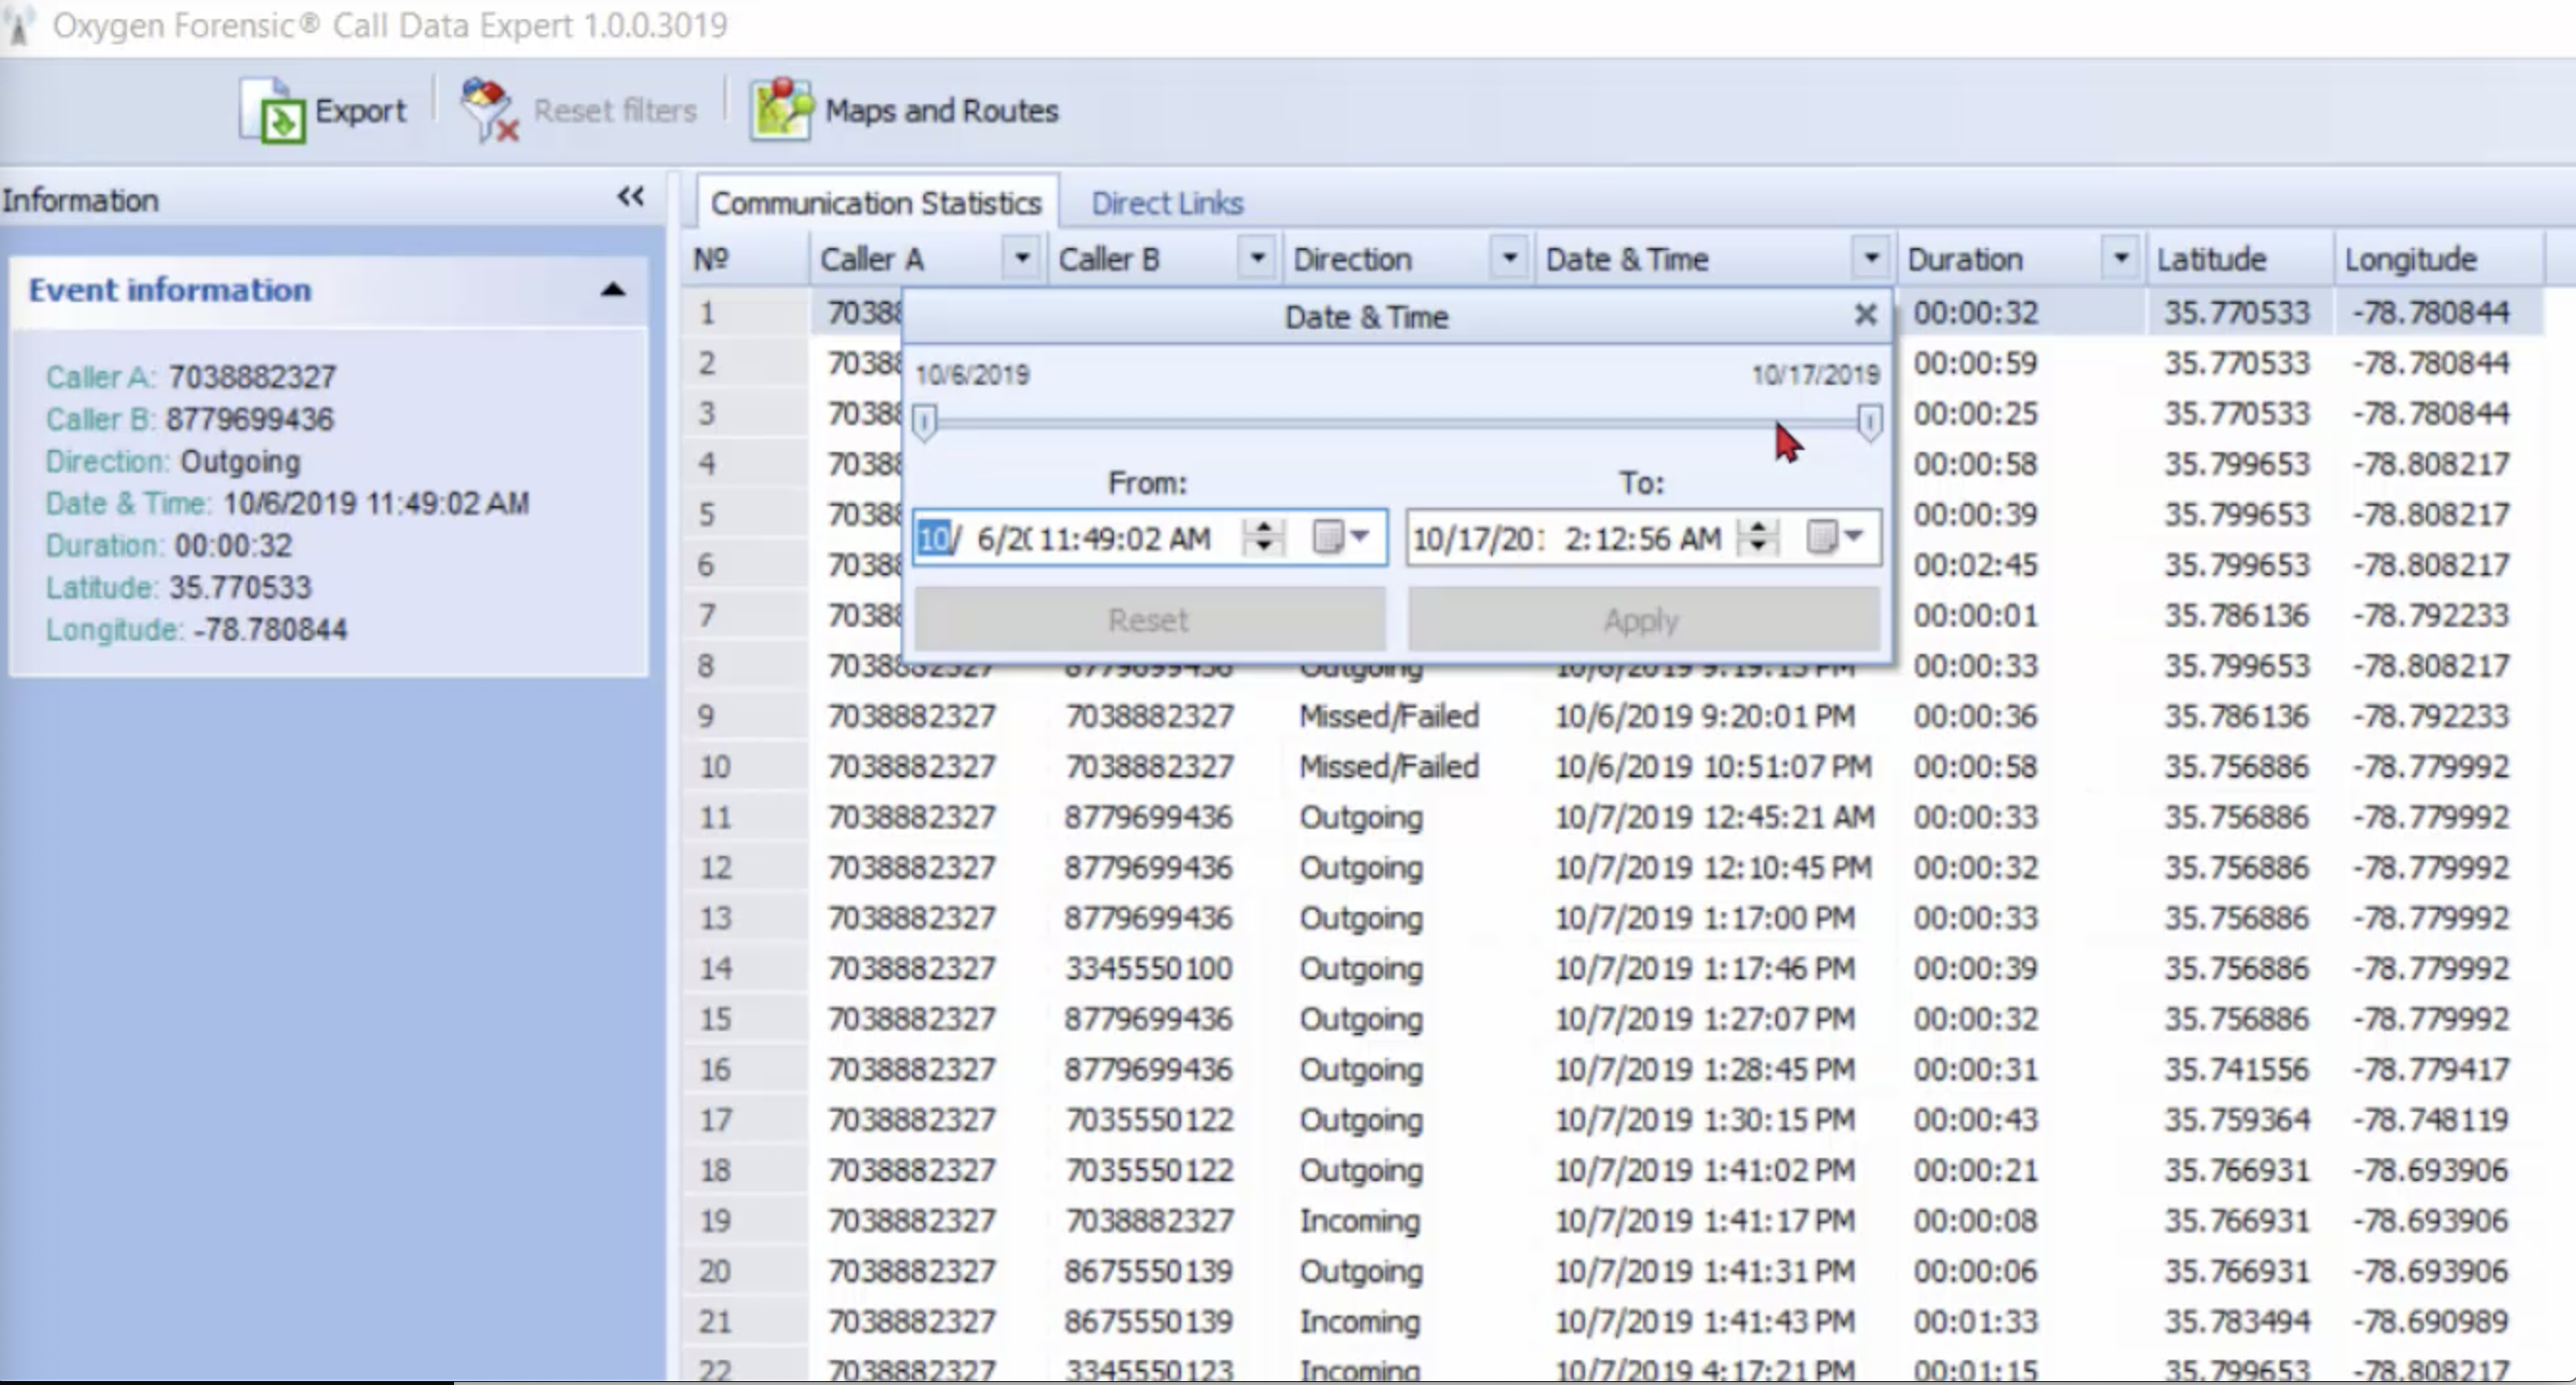Screen dimensions: 2576x1385
Task: Collapse the Information panel with the double arrow
Action: coord(630,196)
